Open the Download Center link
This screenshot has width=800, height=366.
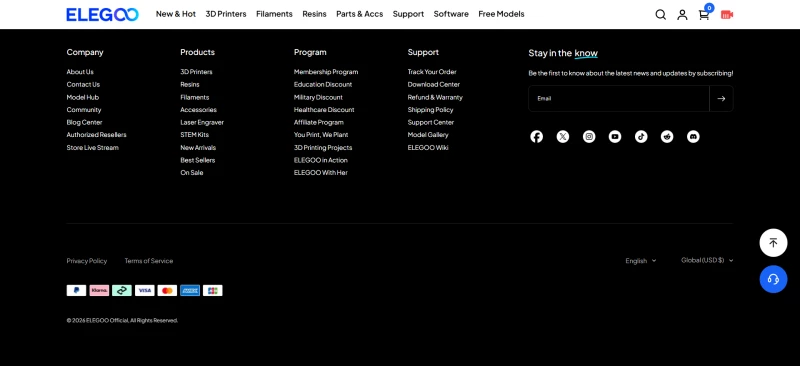point(434,85)
